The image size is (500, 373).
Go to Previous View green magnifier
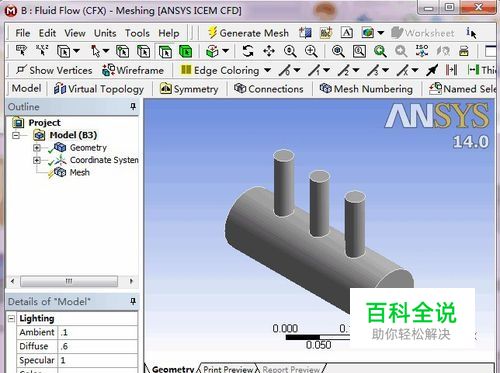click(380, 51)
